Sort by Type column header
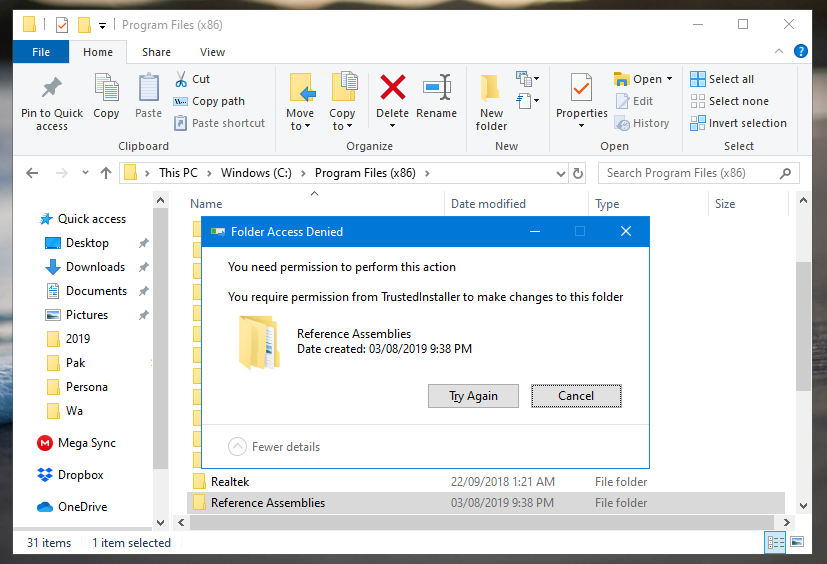Image resolution: width=827 pixels, height=564 pixels. coord(607,204)
